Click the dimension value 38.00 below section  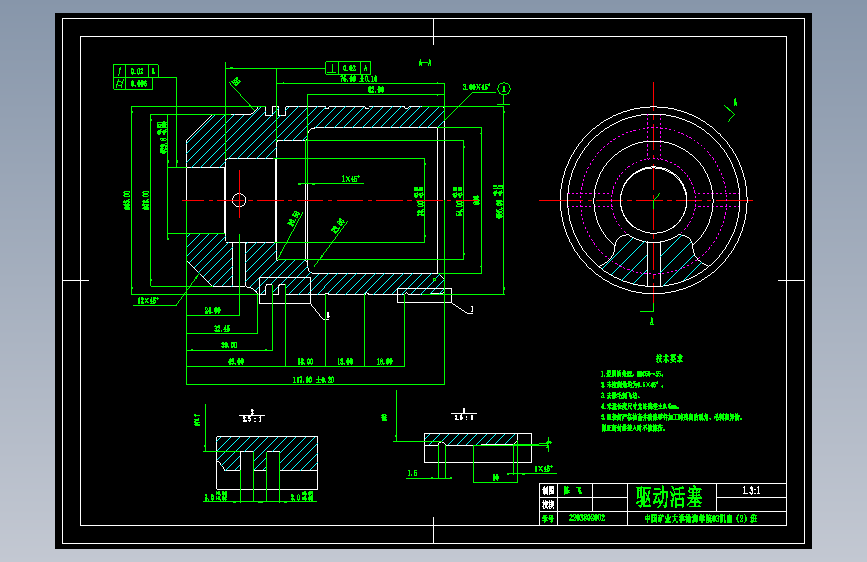click(x=229, y=345)
